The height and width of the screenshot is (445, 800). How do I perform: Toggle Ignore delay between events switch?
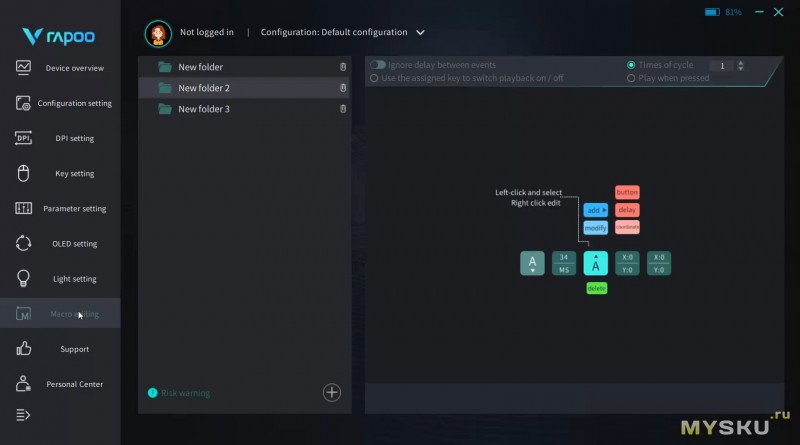click(378, 65)
